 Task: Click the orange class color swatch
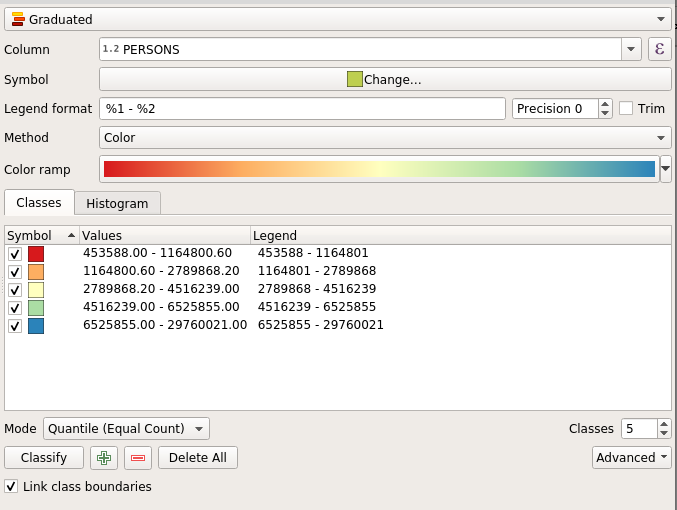36,272
